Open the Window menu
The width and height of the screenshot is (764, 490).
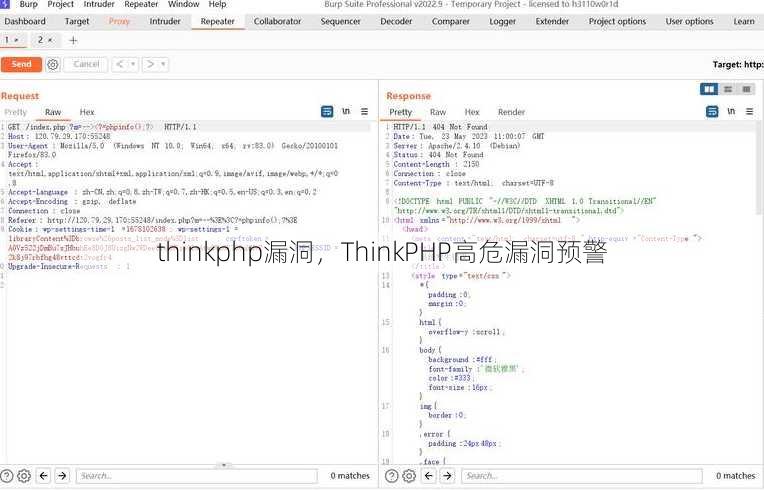point(183,4)
